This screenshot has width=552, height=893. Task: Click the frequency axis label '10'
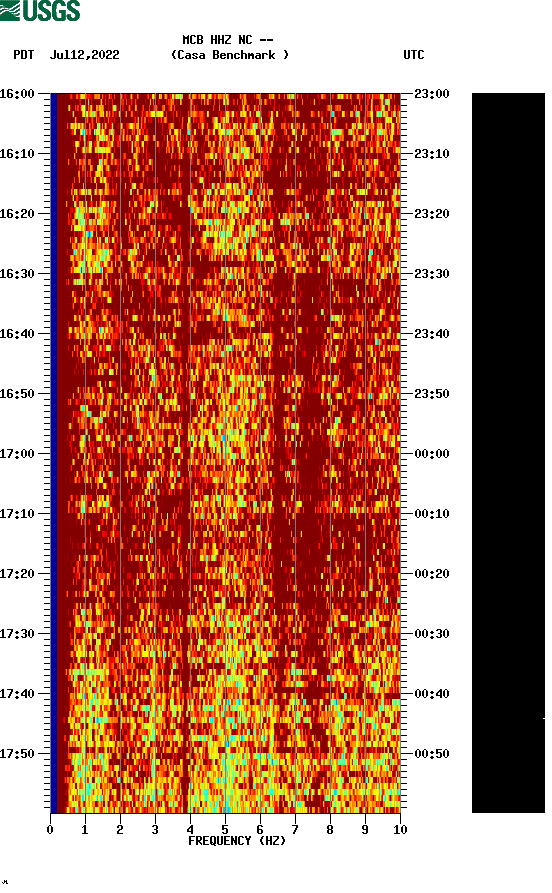(x=400, y=830)
